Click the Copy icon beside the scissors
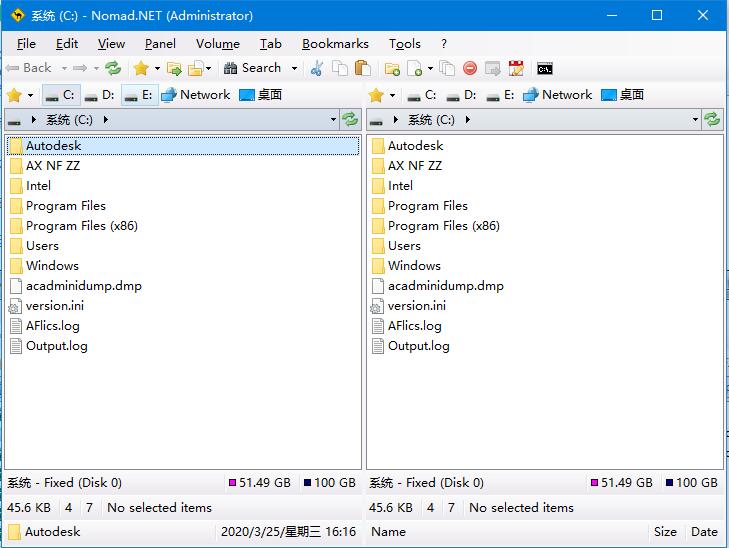 point(340,68)
